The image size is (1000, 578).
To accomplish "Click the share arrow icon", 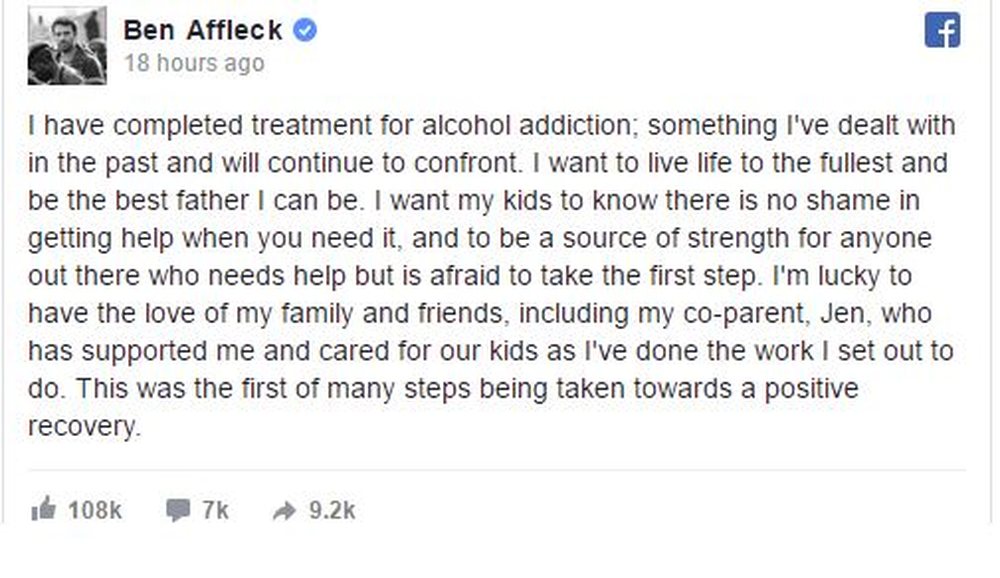I will tap(284, 510).
